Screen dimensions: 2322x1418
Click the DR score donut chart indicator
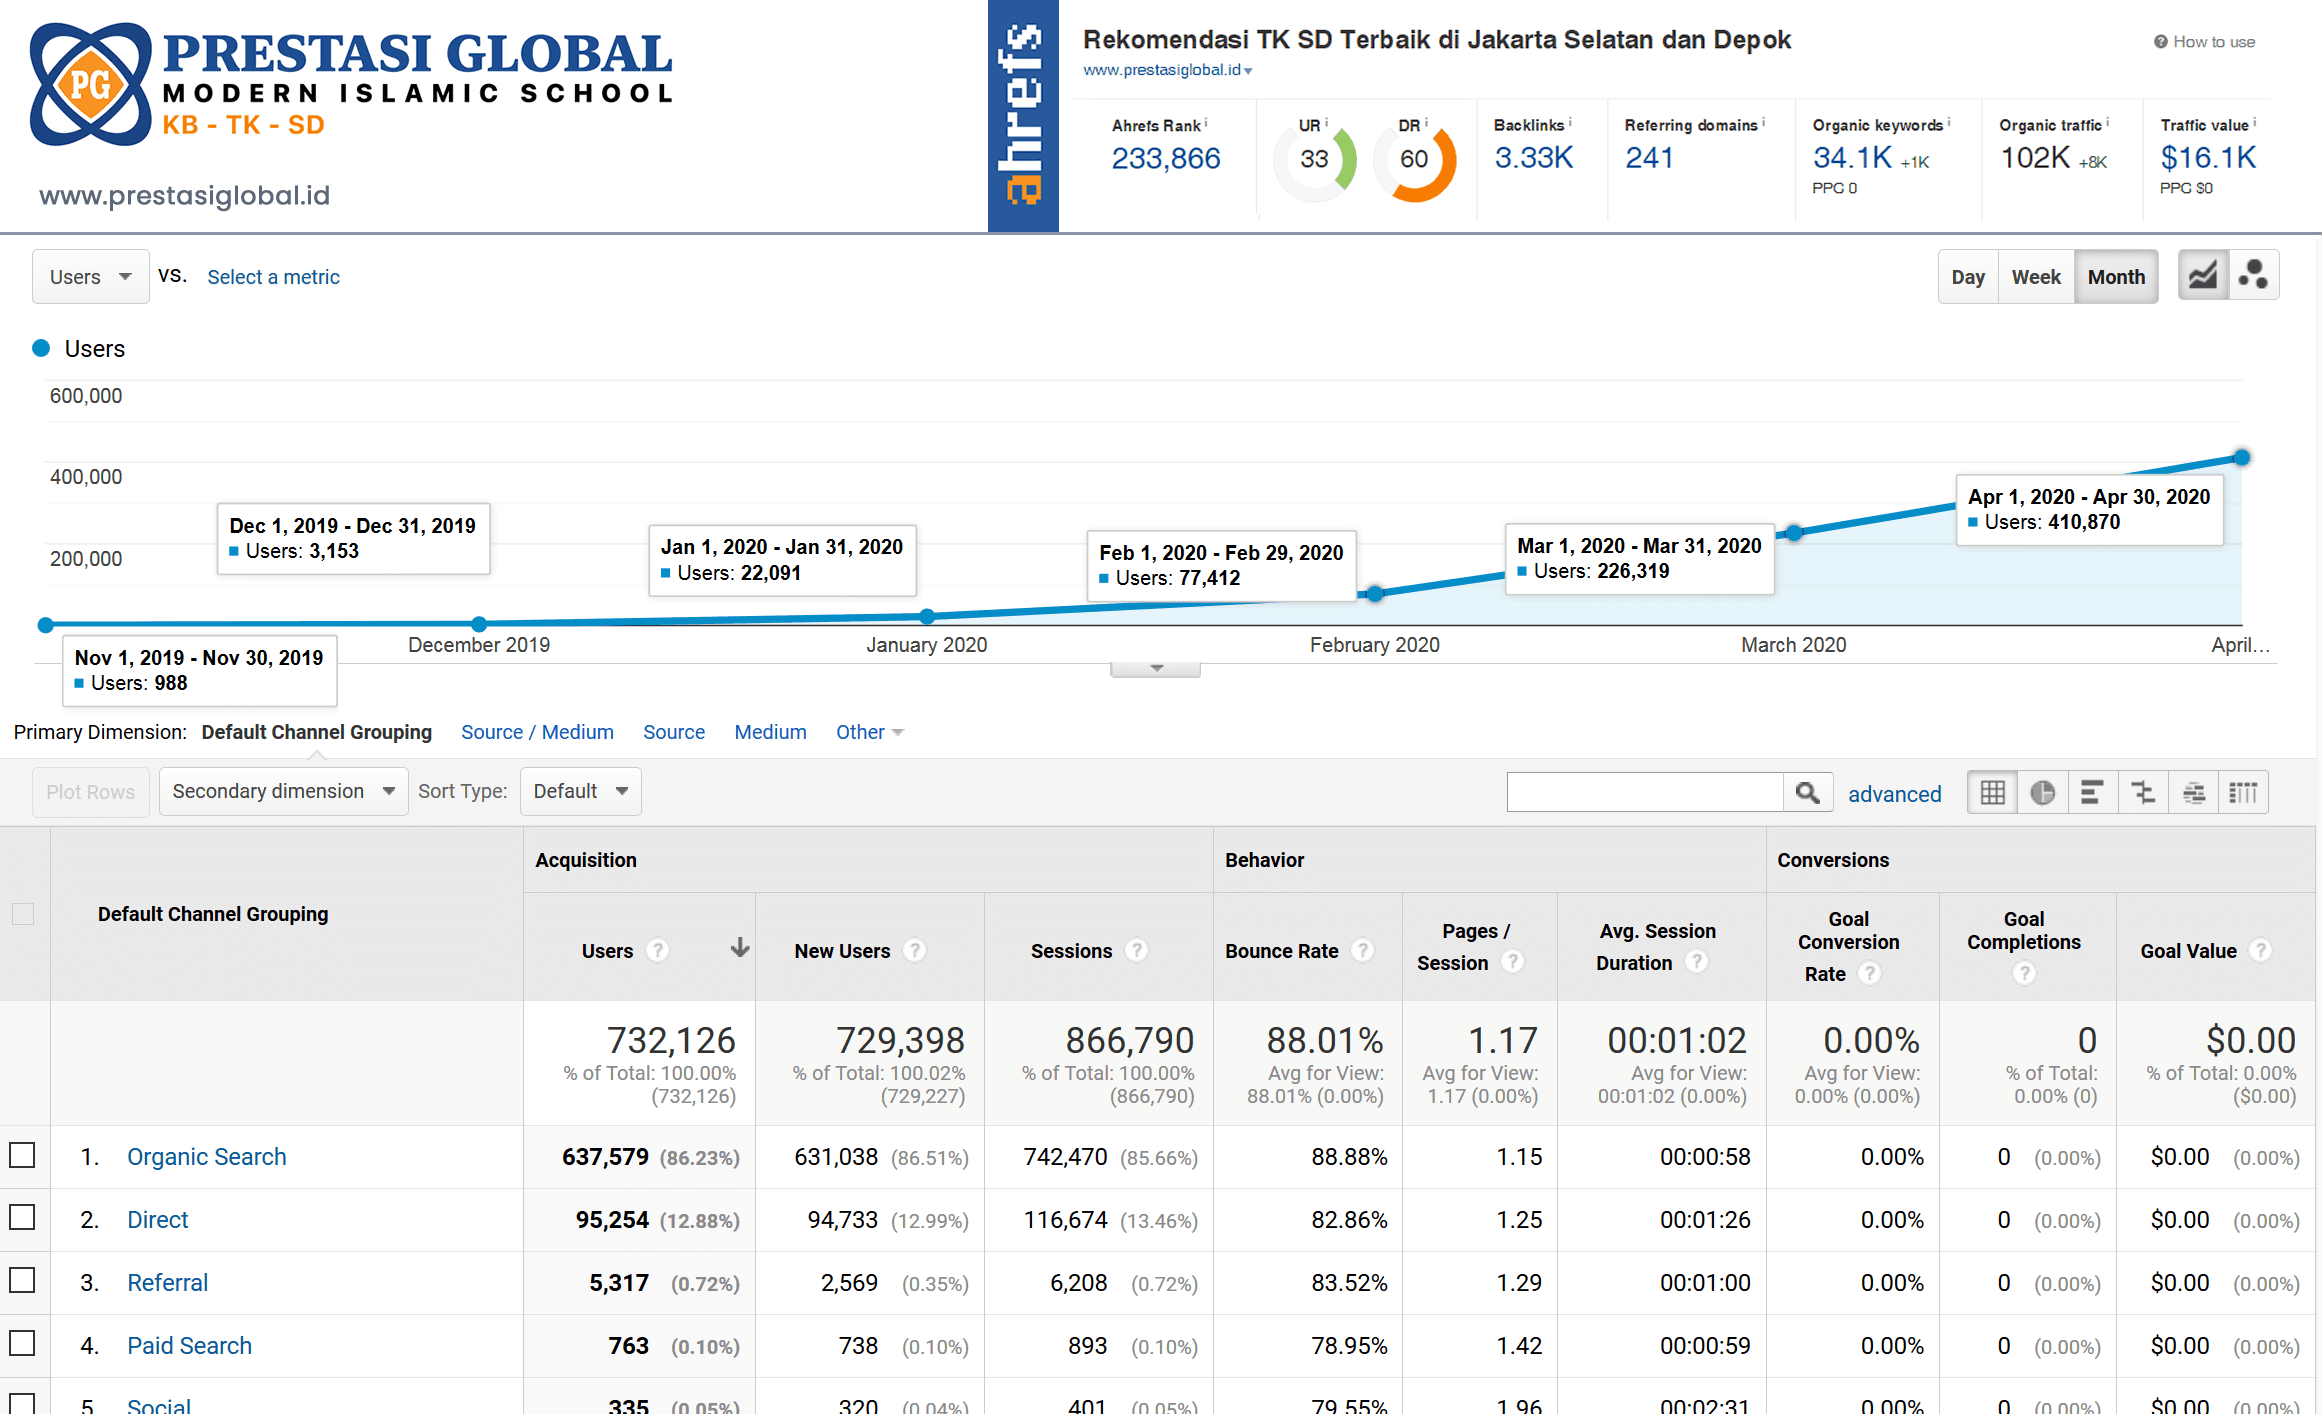coord(1418,156)
